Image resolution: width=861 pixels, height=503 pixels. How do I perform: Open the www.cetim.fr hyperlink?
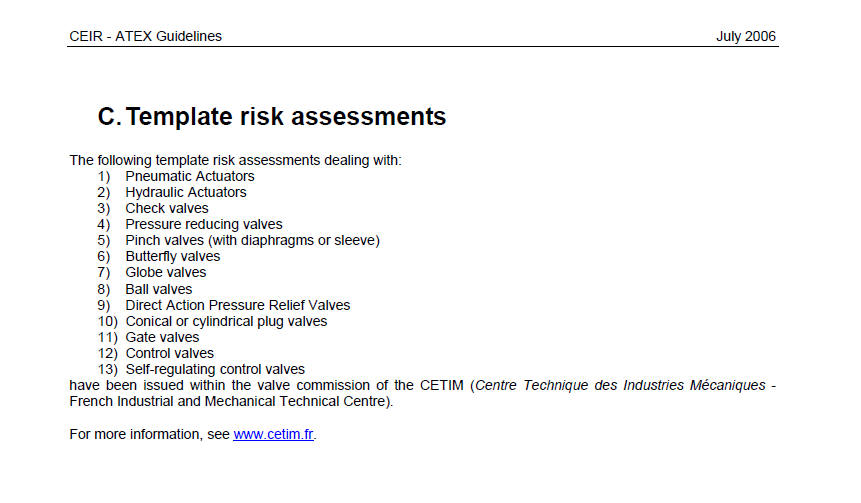pyautogui.click(x=273, y=434)
